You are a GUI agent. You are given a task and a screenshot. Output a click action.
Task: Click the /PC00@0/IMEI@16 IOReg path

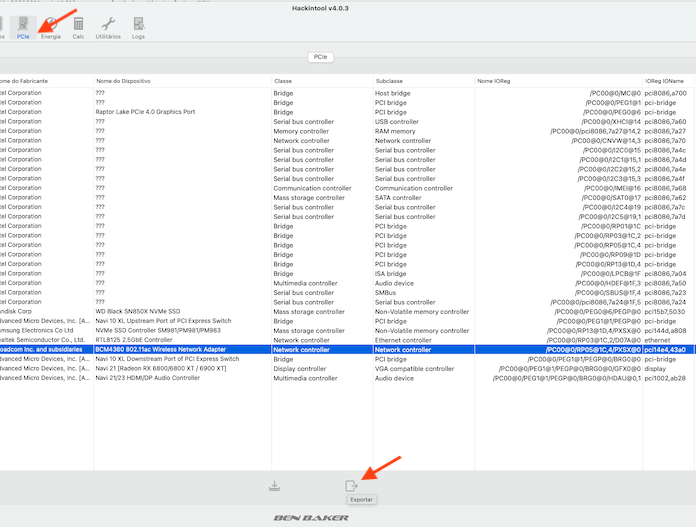[613, 188]
